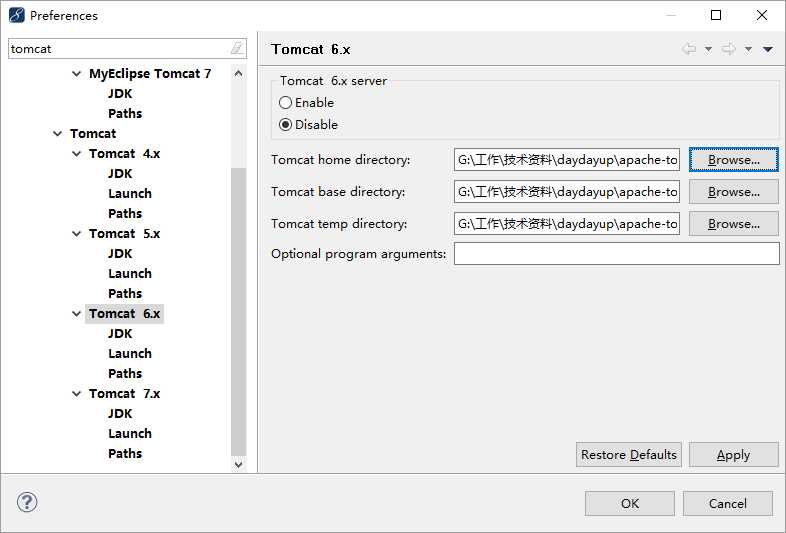This screenshot has height=533, width=786.
Task: Close the Preferences window
Action: [x=761, y=15]
